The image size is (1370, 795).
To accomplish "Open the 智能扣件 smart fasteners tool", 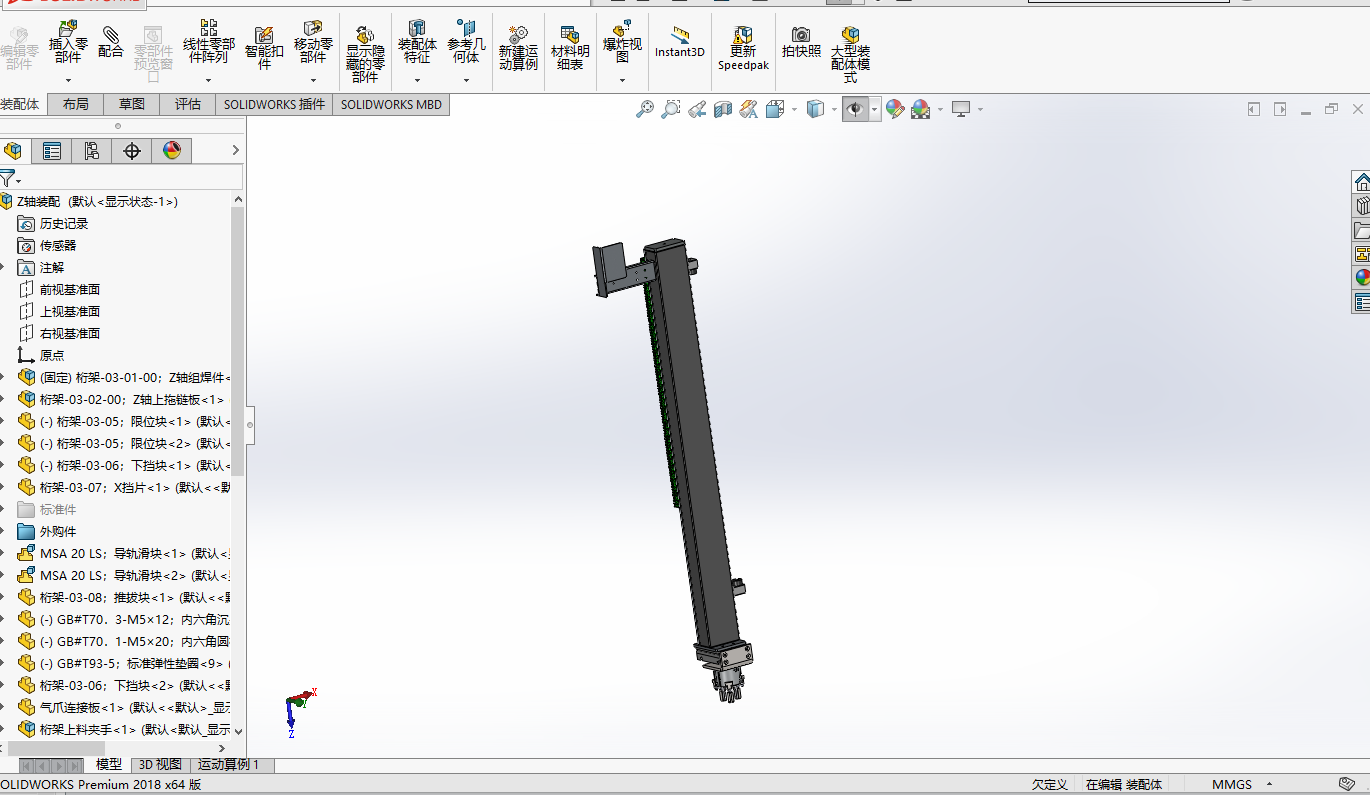I will click(x=264, y=47).
